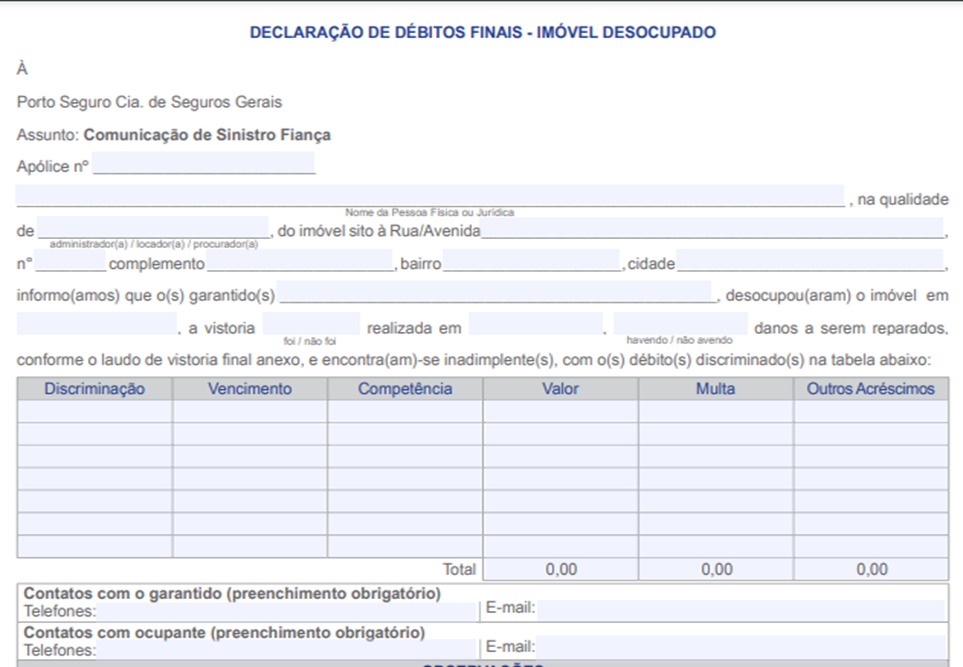This screenshot has height=667, width=963.
Task: Click the ocupante E-mail field
Action: (740, 648)
